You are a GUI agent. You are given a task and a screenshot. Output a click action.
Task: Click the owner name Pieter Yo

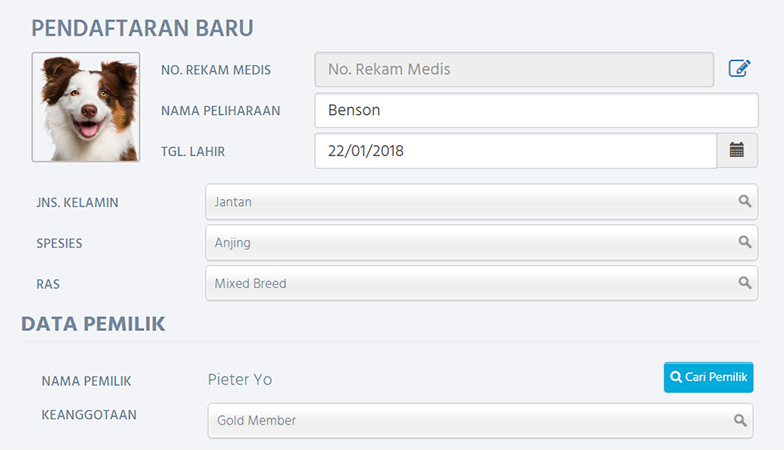(x=240, y=380)
